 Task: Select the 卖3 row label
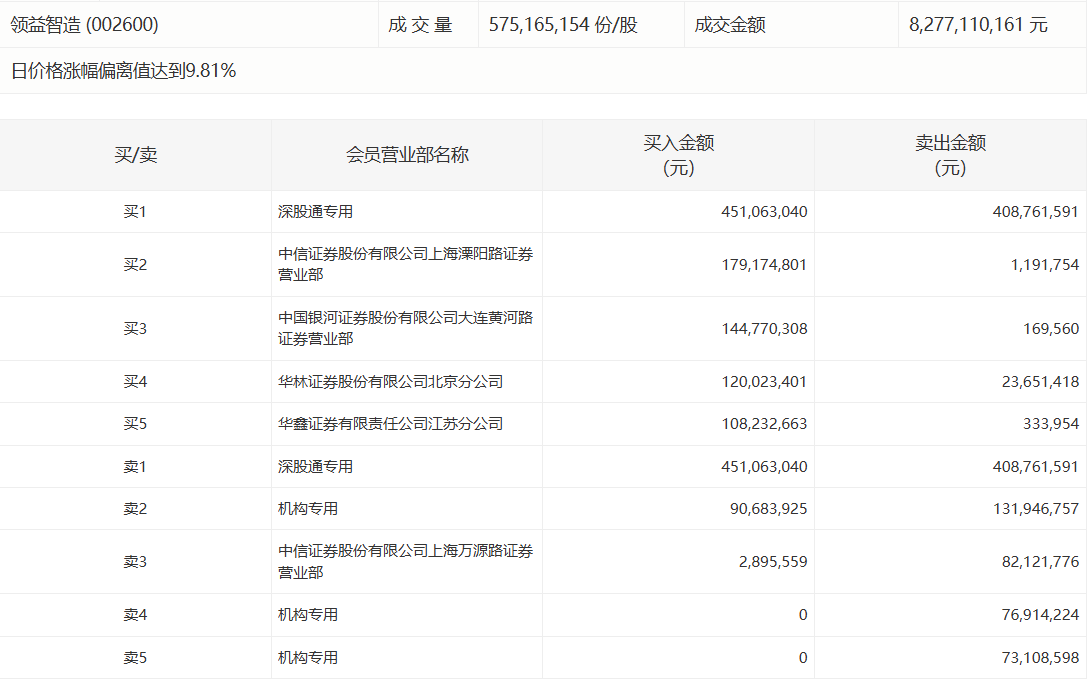[x=136, y=562]
